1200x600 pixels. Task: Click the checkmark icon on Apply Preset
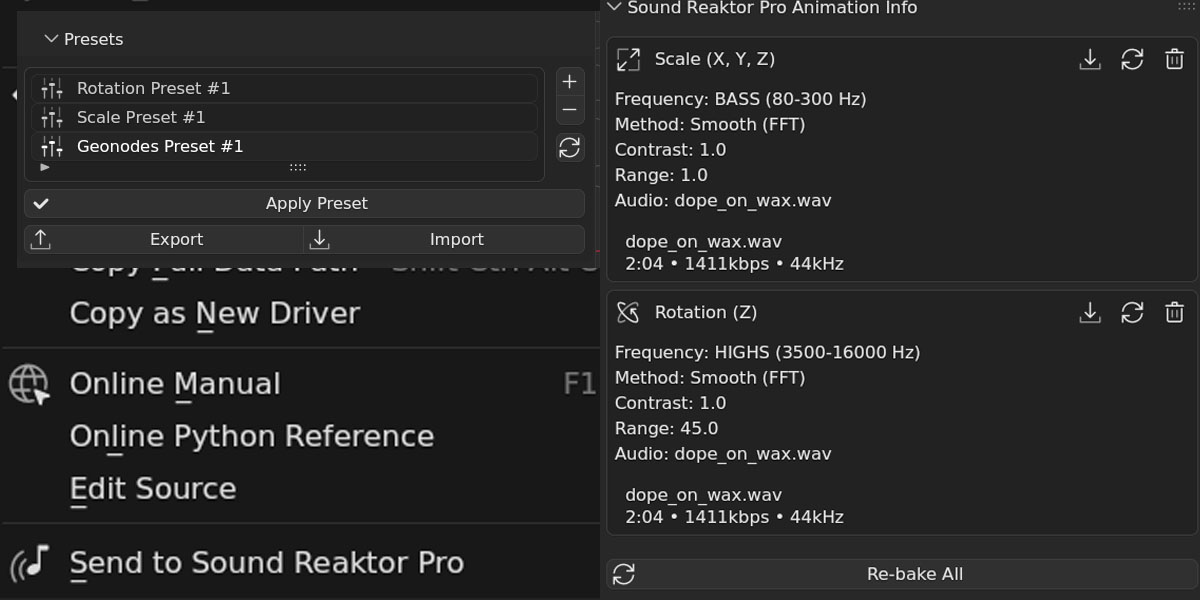(x=41, y=203)
